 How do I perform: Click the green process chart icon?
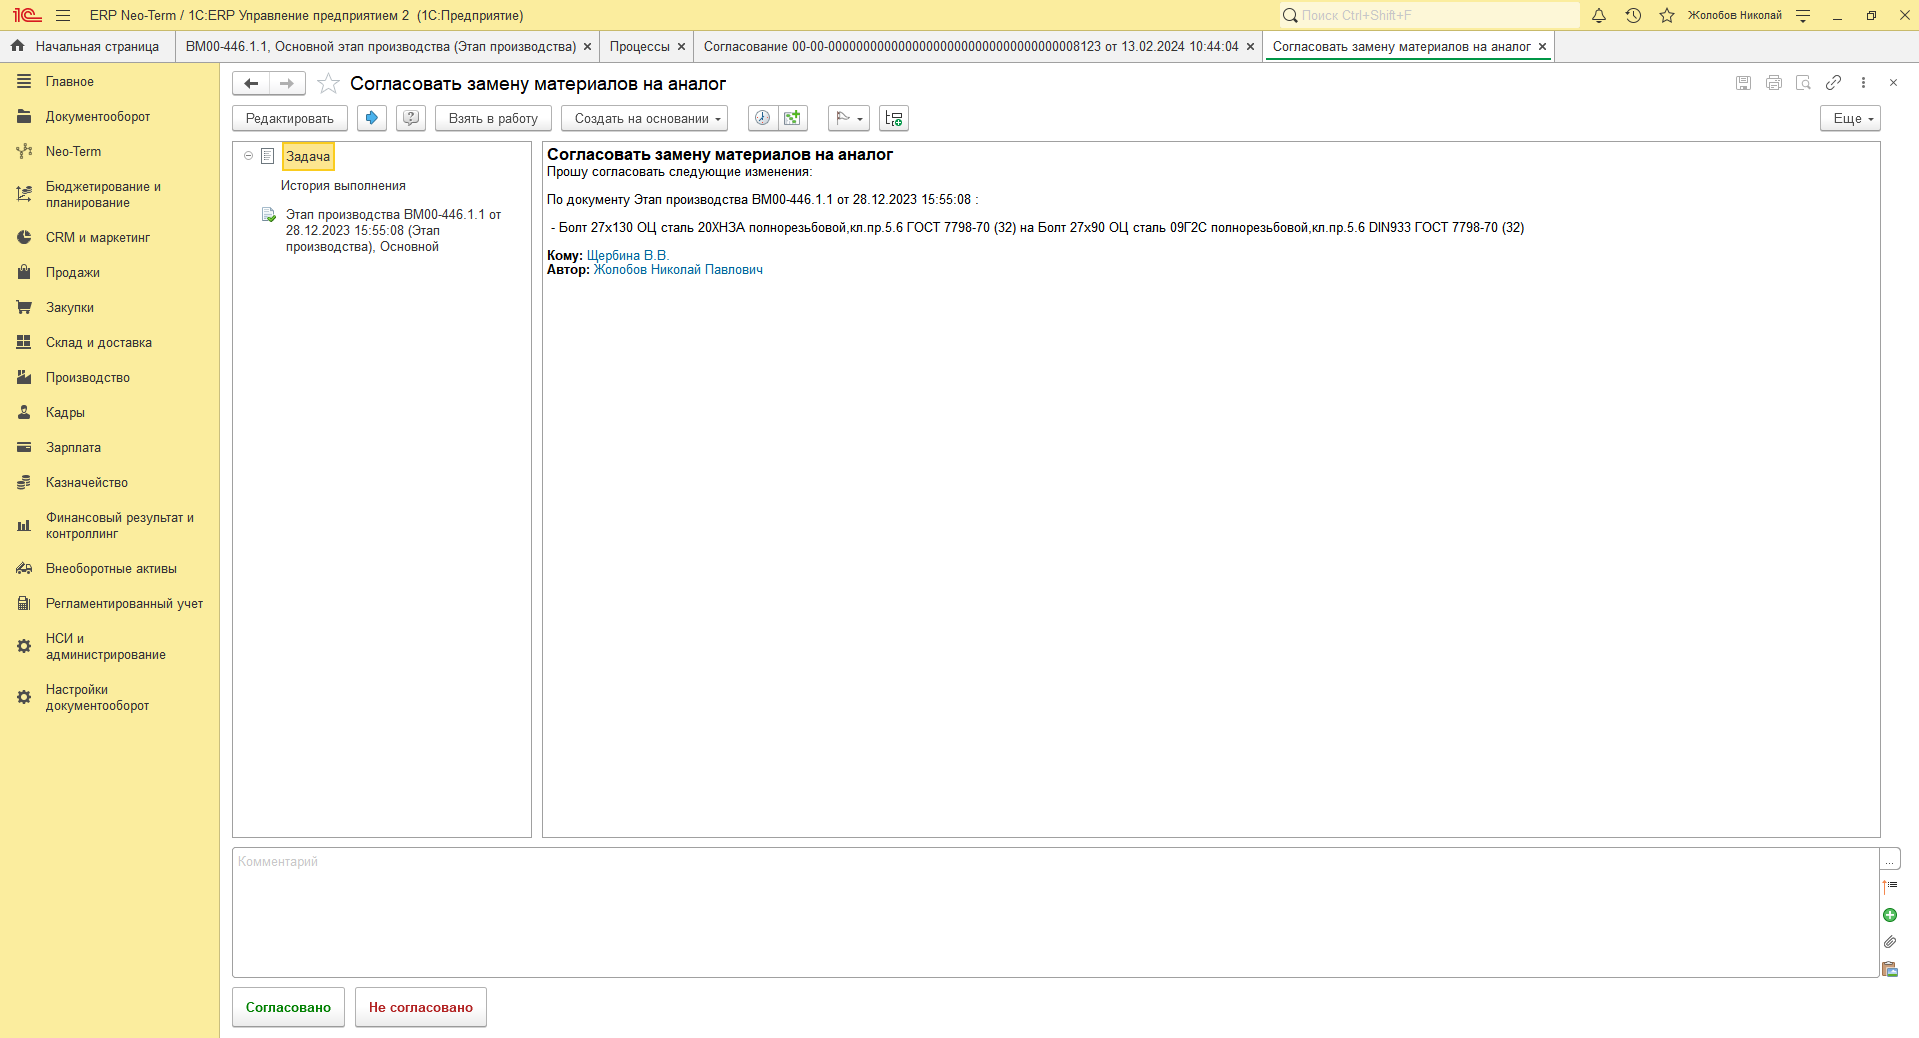pyautogui.click(x=793, y=118)
